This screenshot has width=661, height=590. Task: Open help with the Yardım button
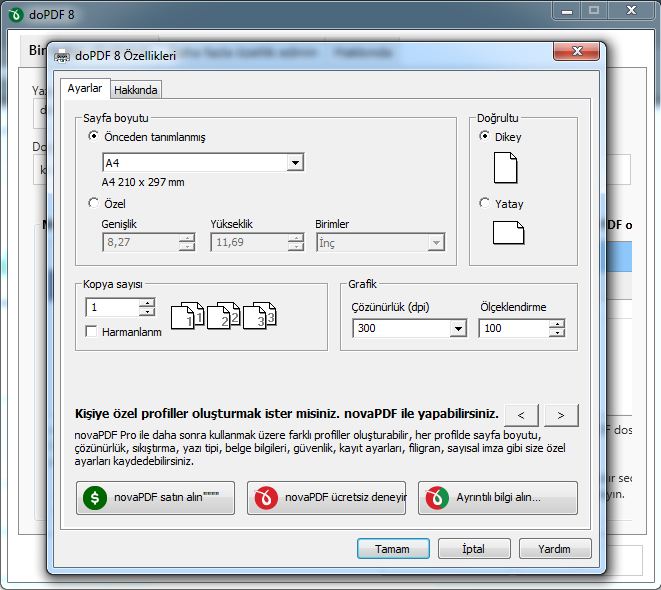pos(555,549)
